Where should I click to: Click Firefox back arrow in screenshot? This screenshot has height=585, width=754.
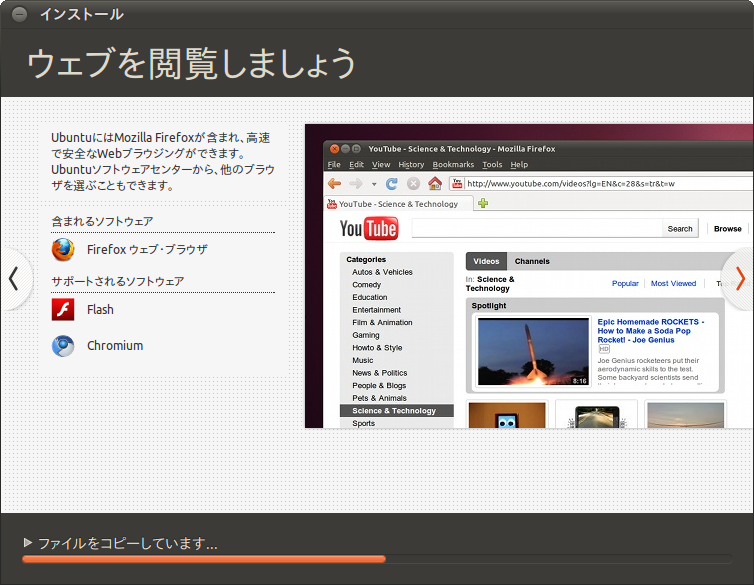pos(334,183)
